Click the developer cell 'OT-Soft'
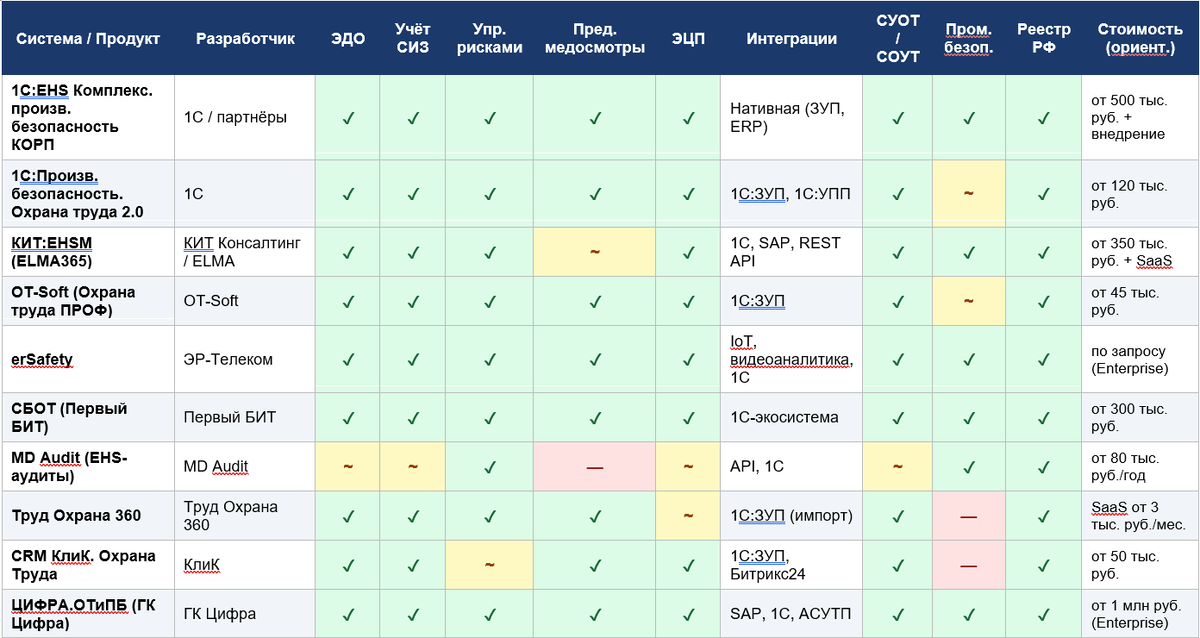 (245, 301)
